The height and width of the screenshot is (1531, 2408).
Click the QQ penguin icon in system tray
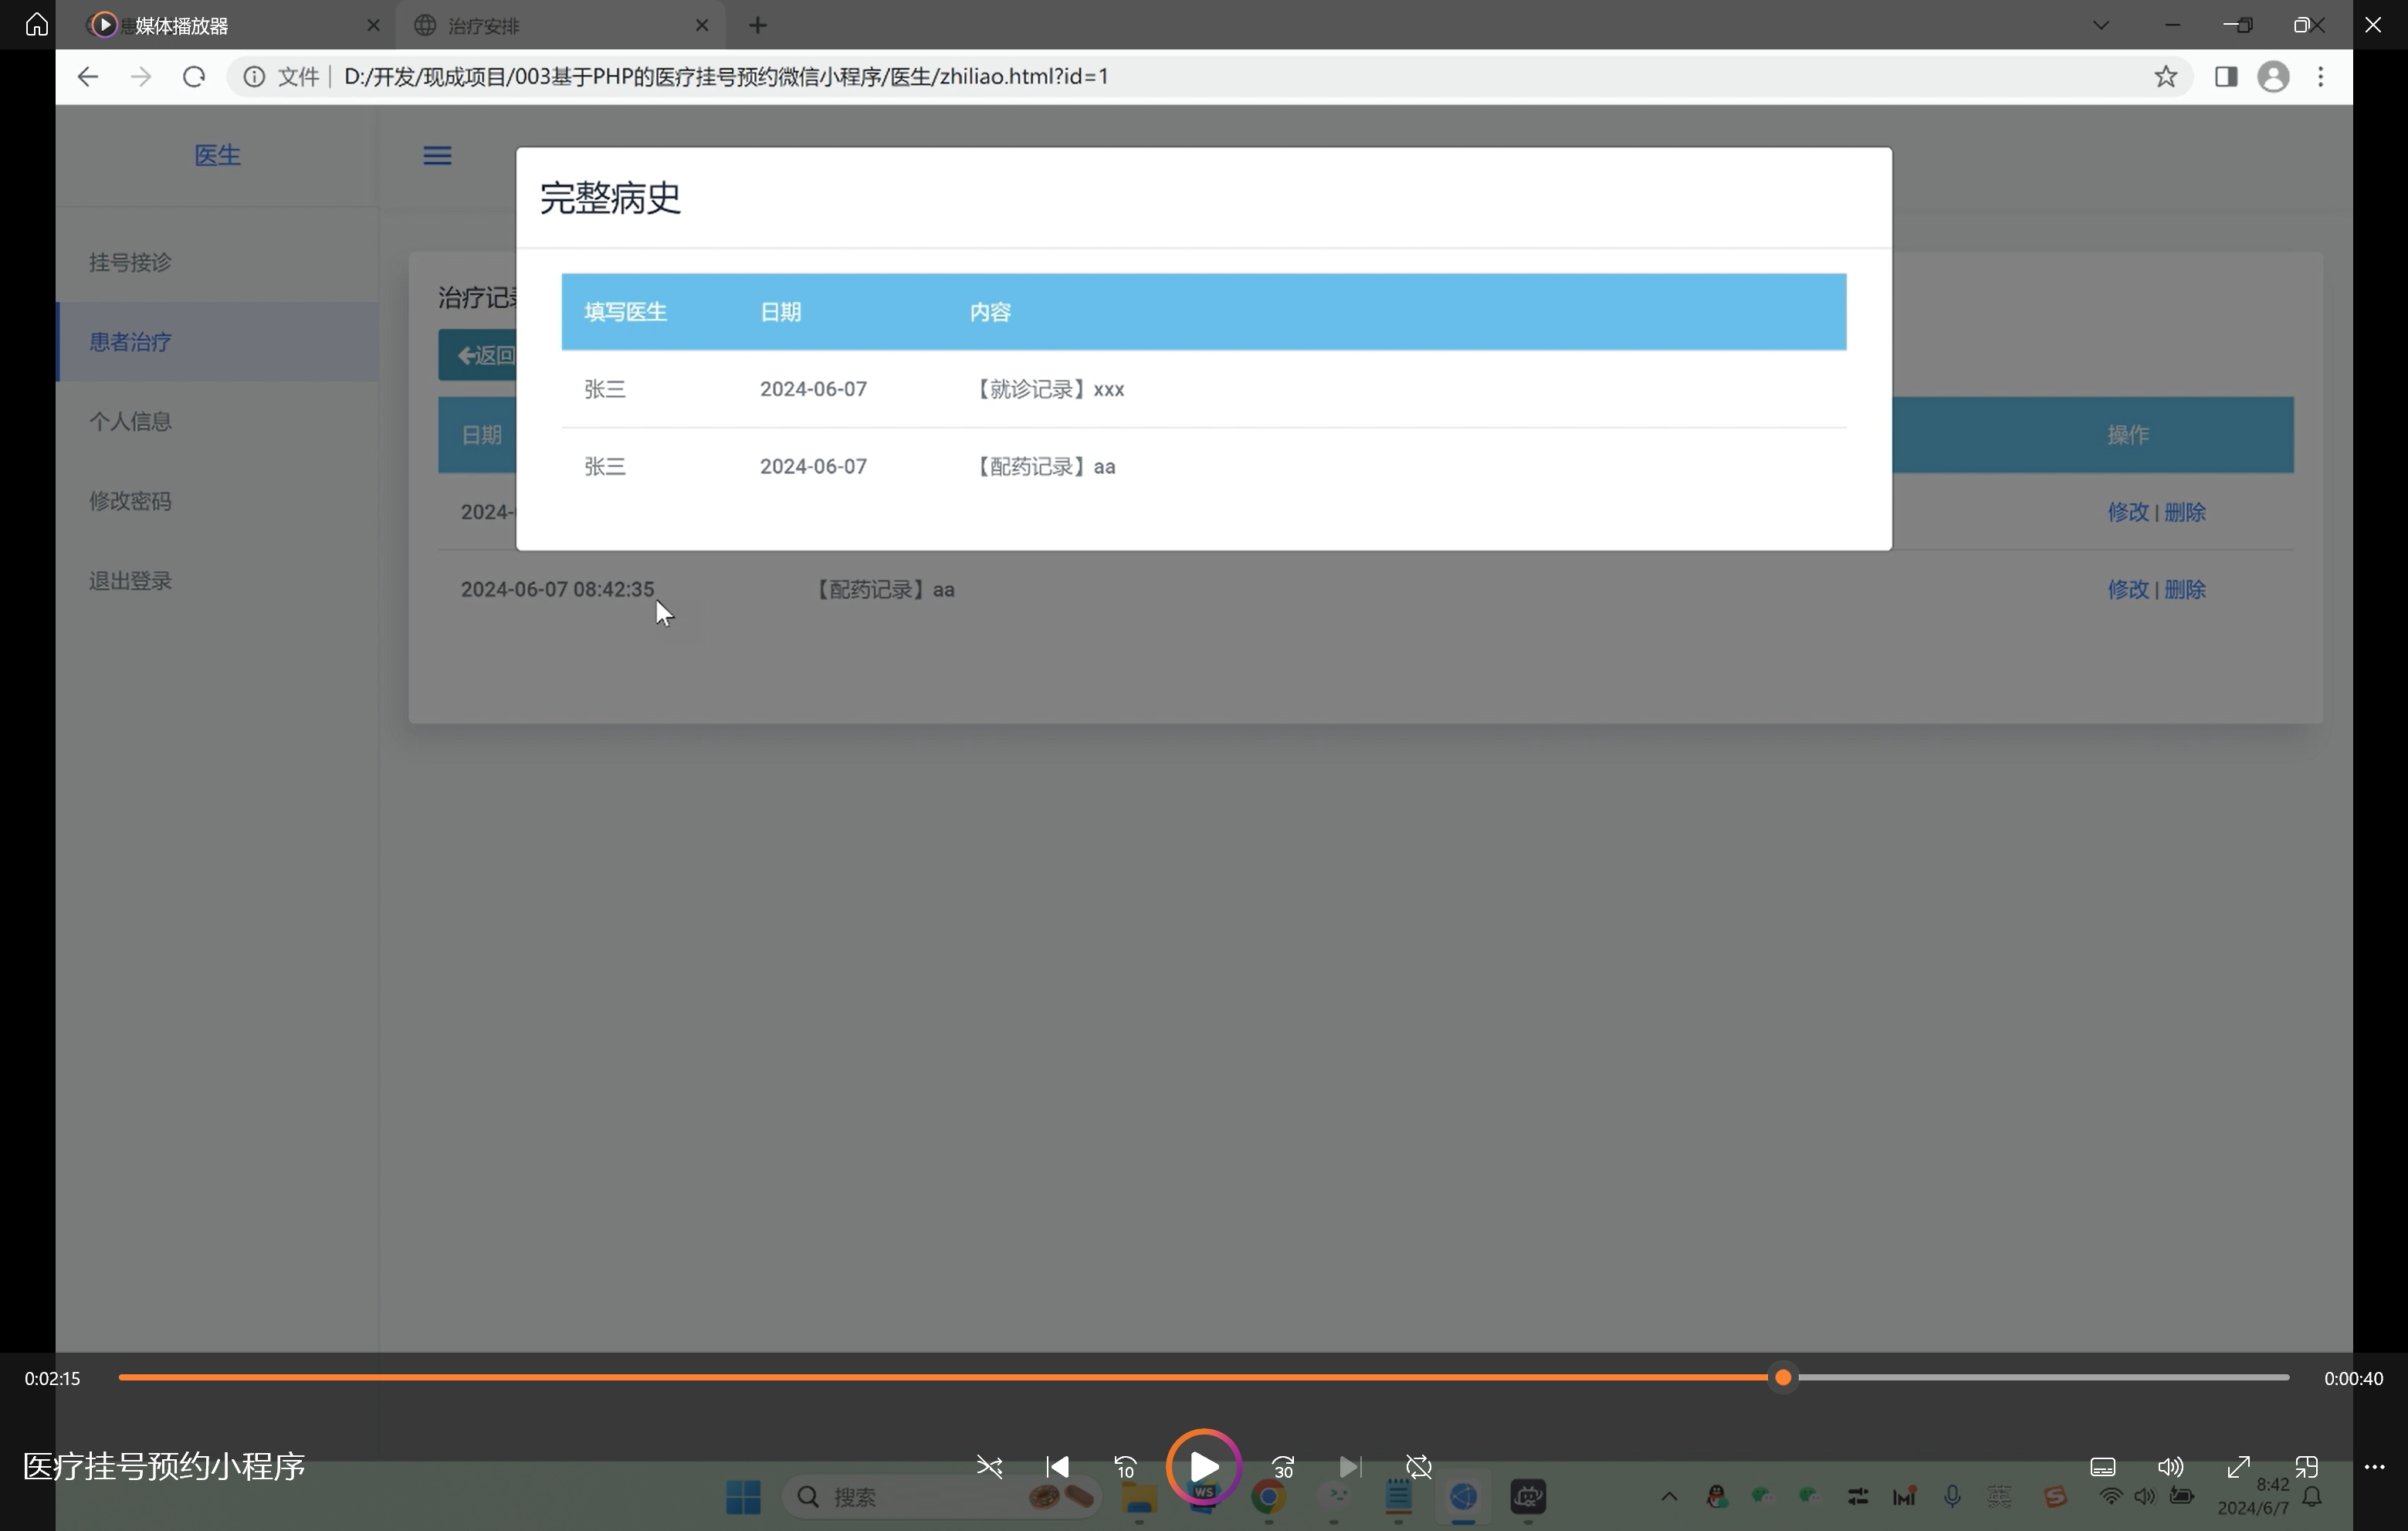pyautogui.click(x=1717, y=1497)
